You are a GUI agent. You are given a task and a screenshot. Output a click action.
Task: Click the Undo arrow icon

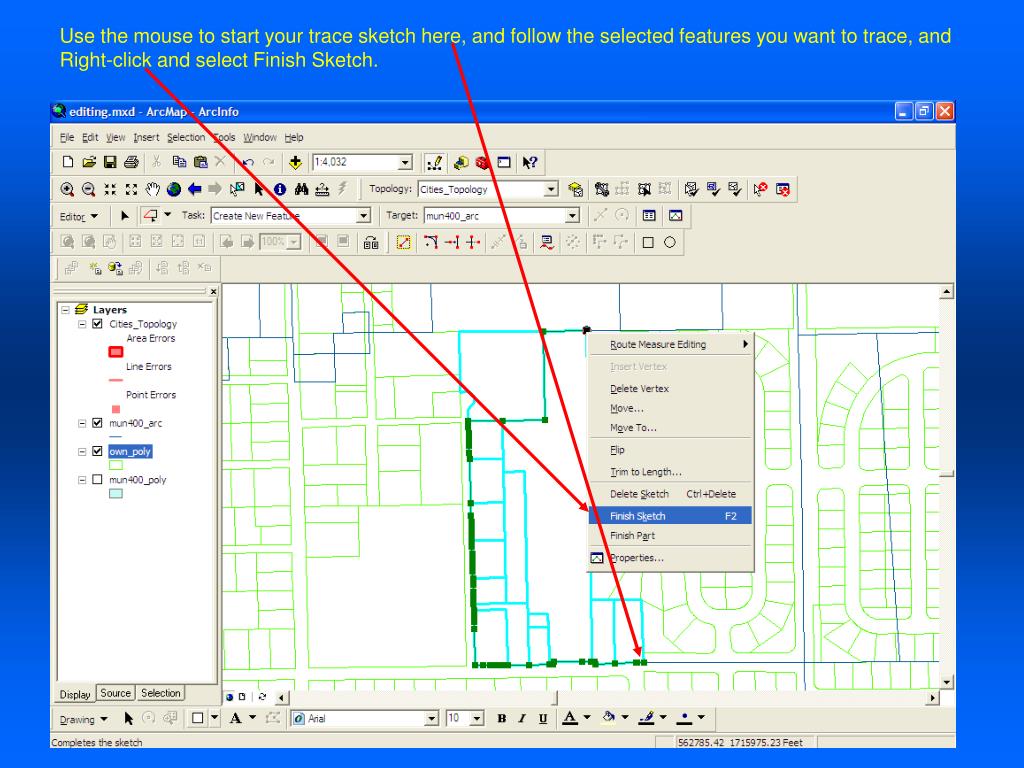tap(248, 162)
